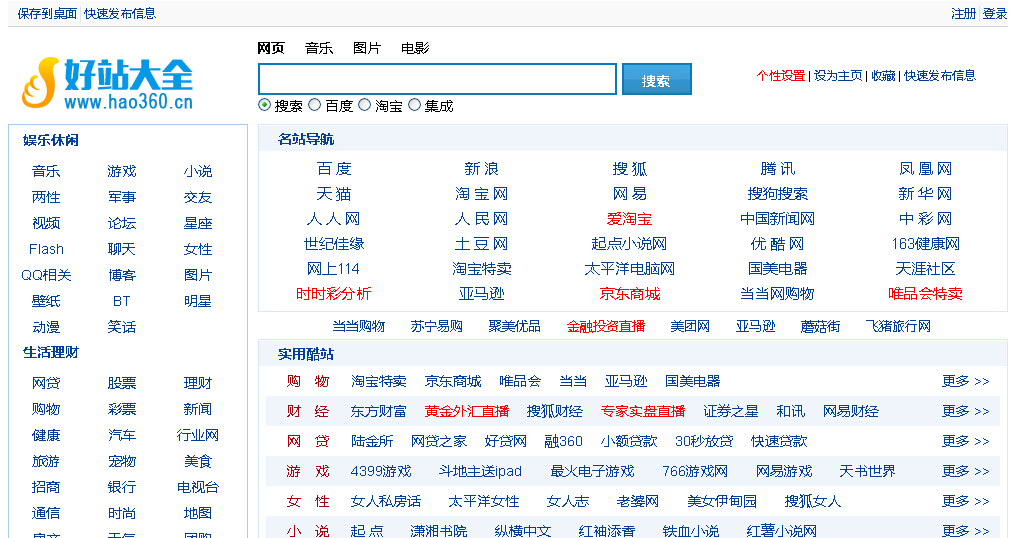Switch to the 网页 search tab
Viewport: 1035px width, 538px height.
271,48
